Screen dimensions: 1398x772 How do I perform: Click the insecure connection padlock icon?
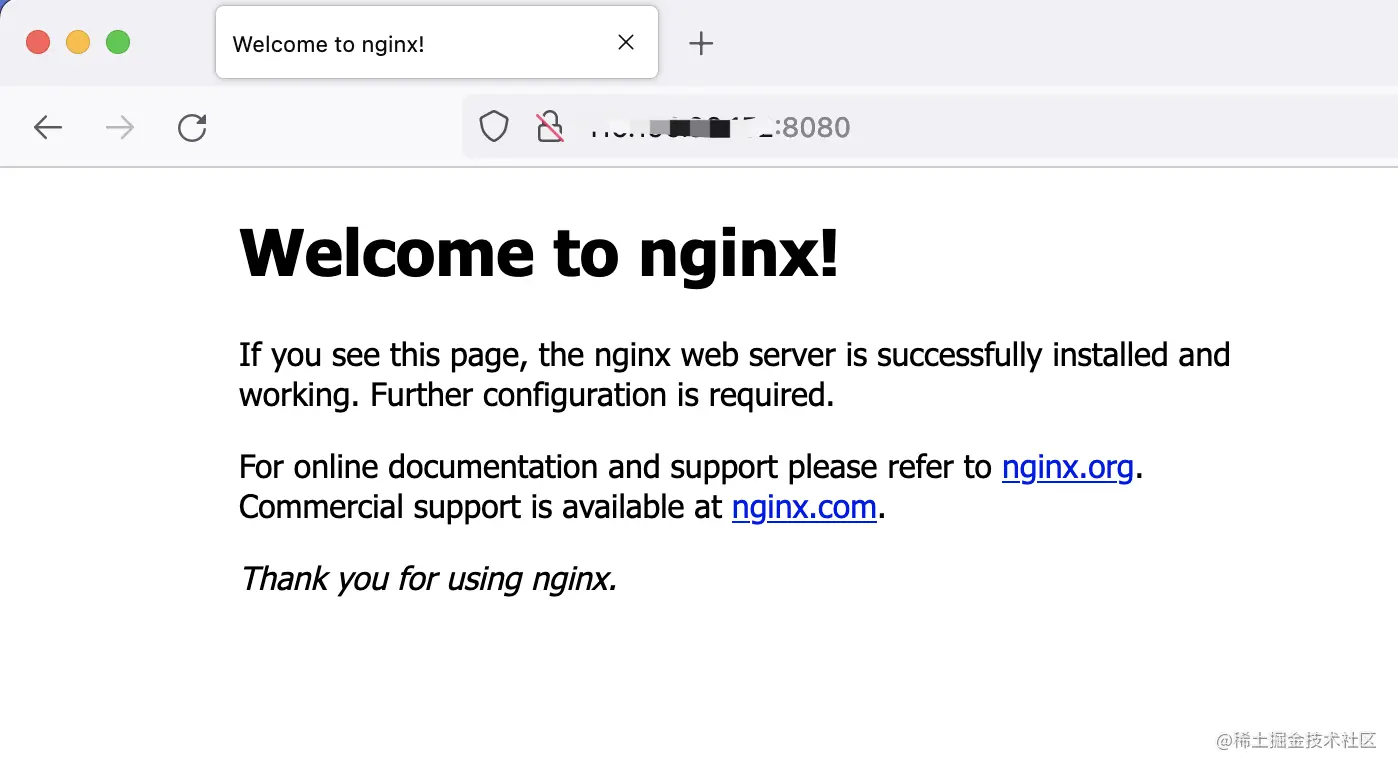pos(549,127)
